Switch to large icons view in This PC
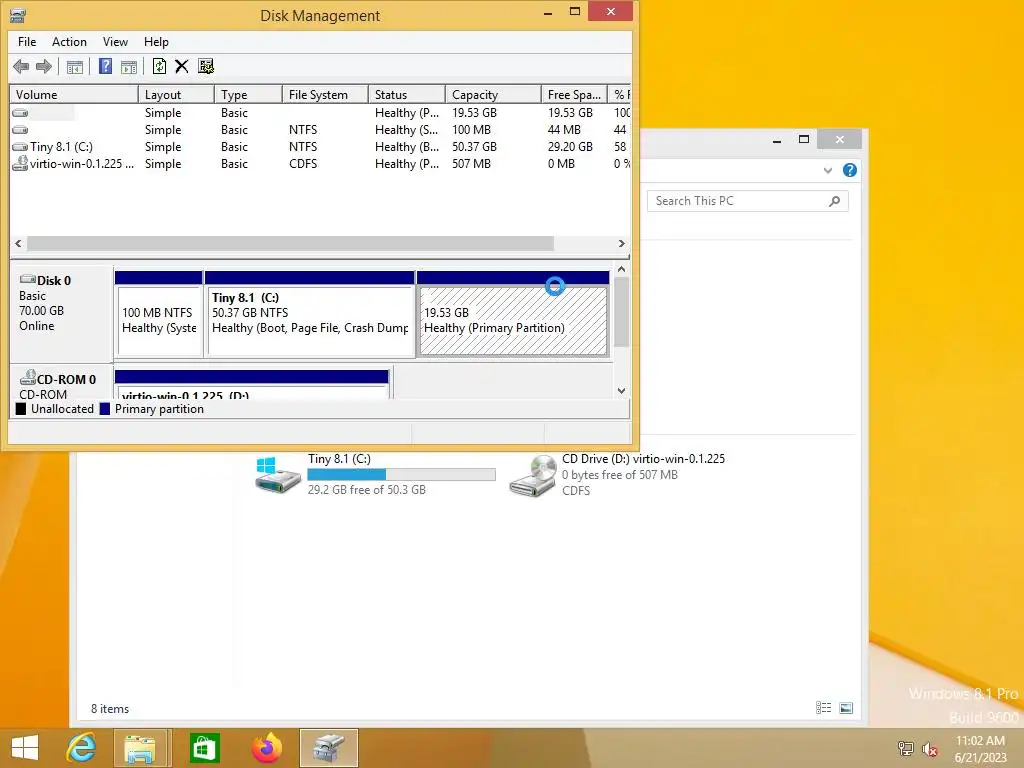Screen dimensions: 1024x768 click(846, 708)
